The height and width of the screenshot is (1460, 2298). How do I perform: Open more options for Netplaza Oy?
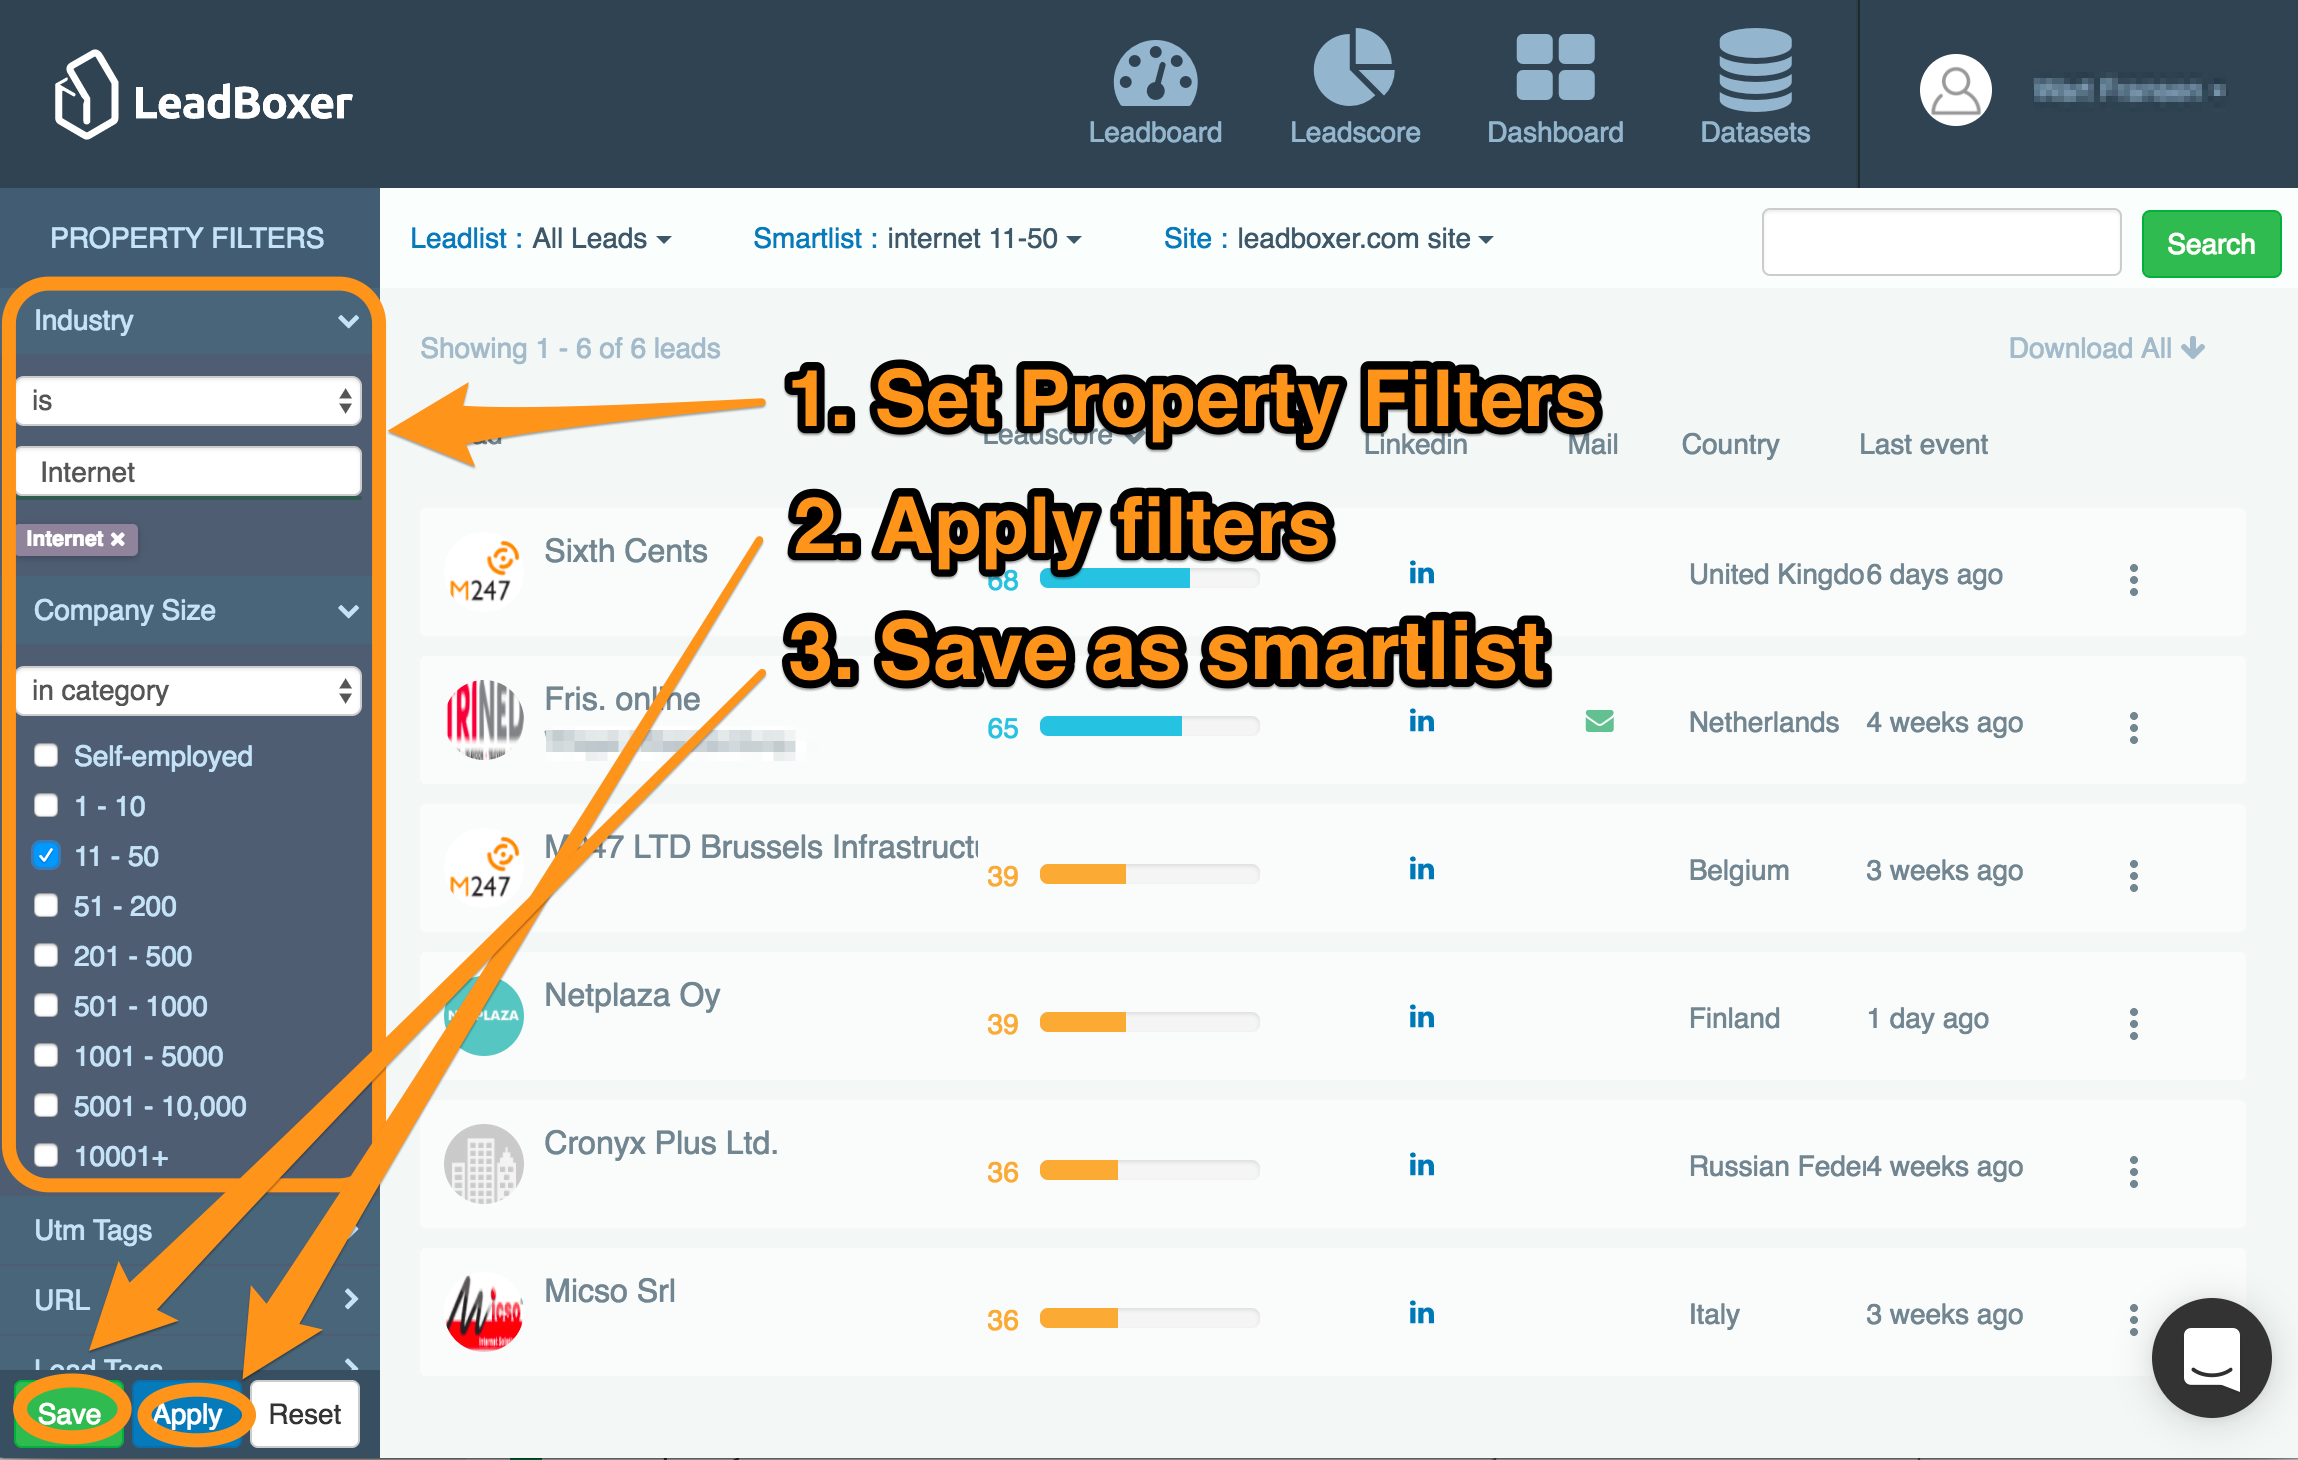2133,1023
